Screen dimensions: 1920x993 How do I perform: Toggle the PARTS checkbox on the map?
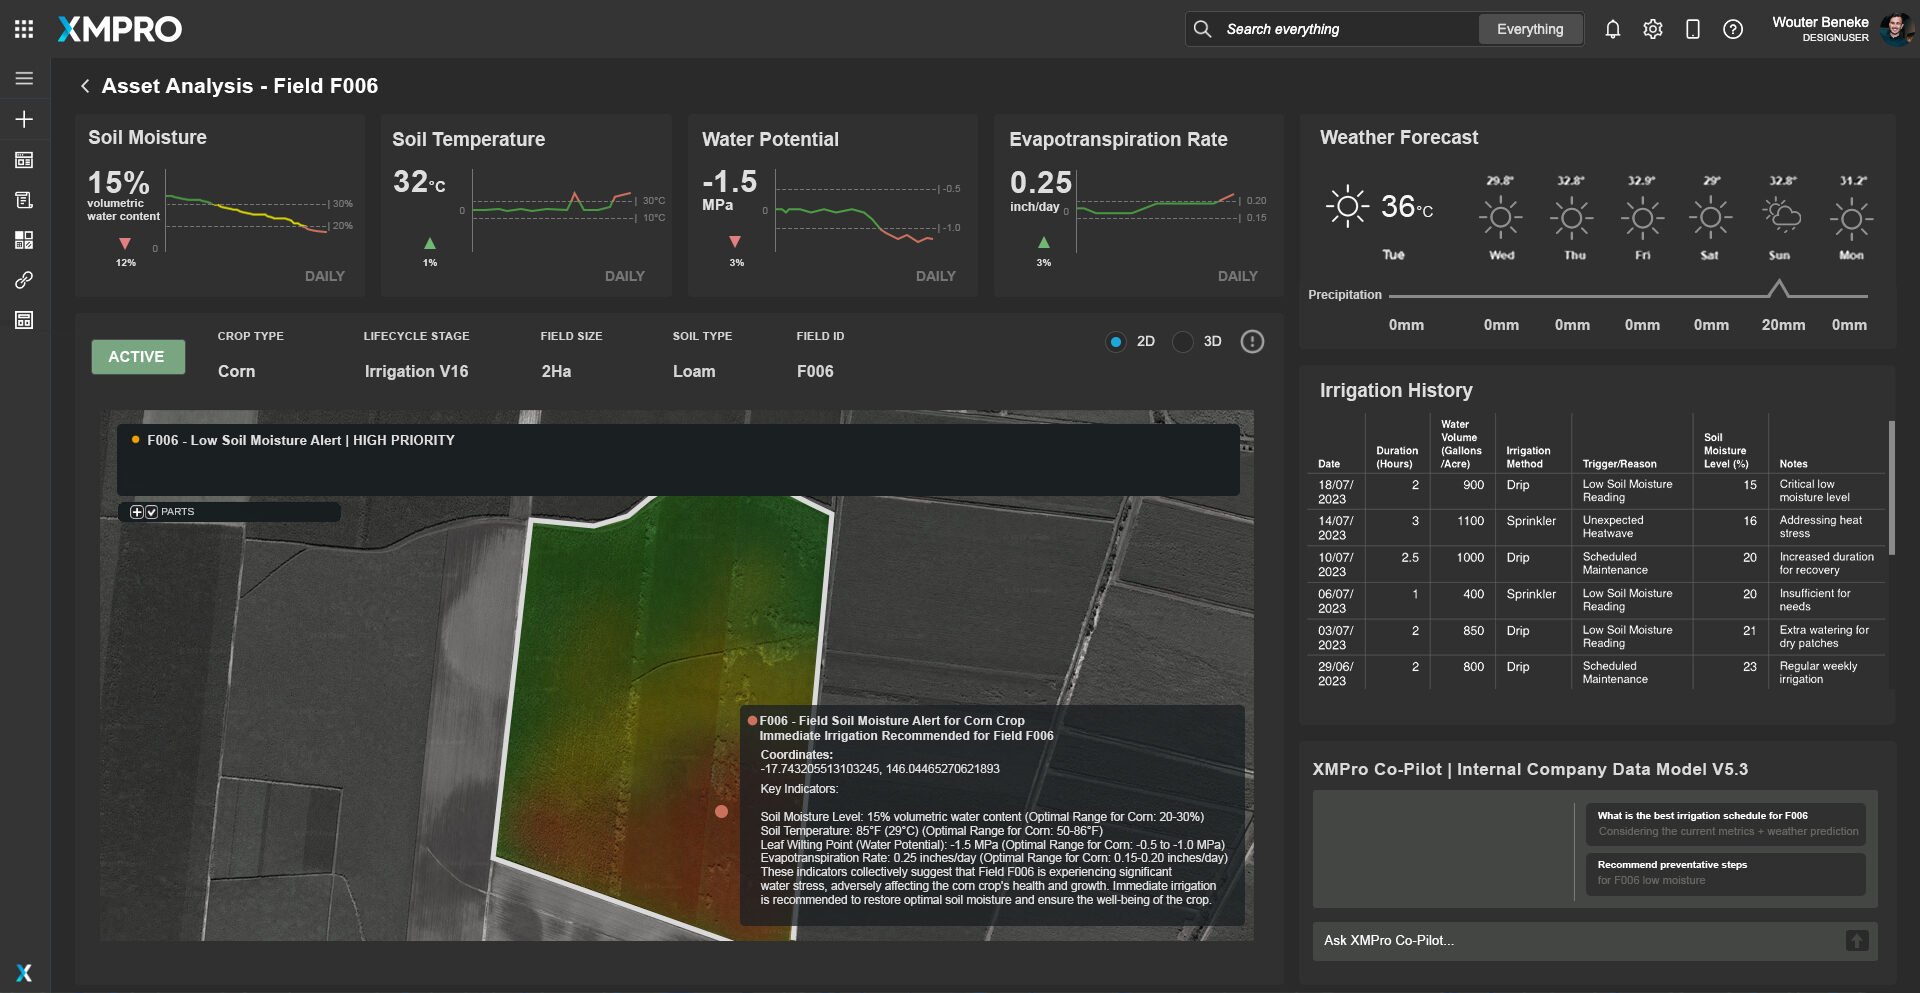click(x=152, y=512)
